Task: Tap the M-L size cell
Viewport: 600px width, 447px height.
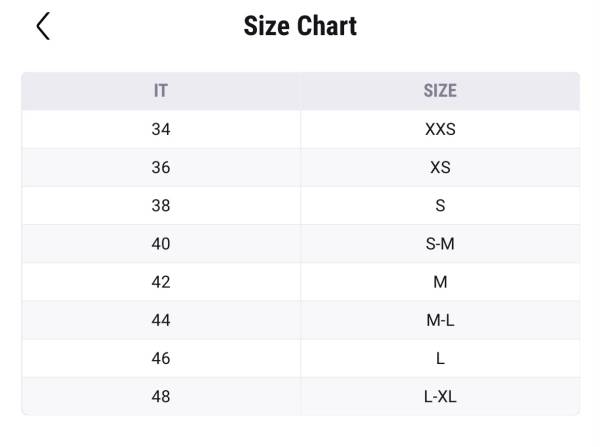Action: (440, 320)
